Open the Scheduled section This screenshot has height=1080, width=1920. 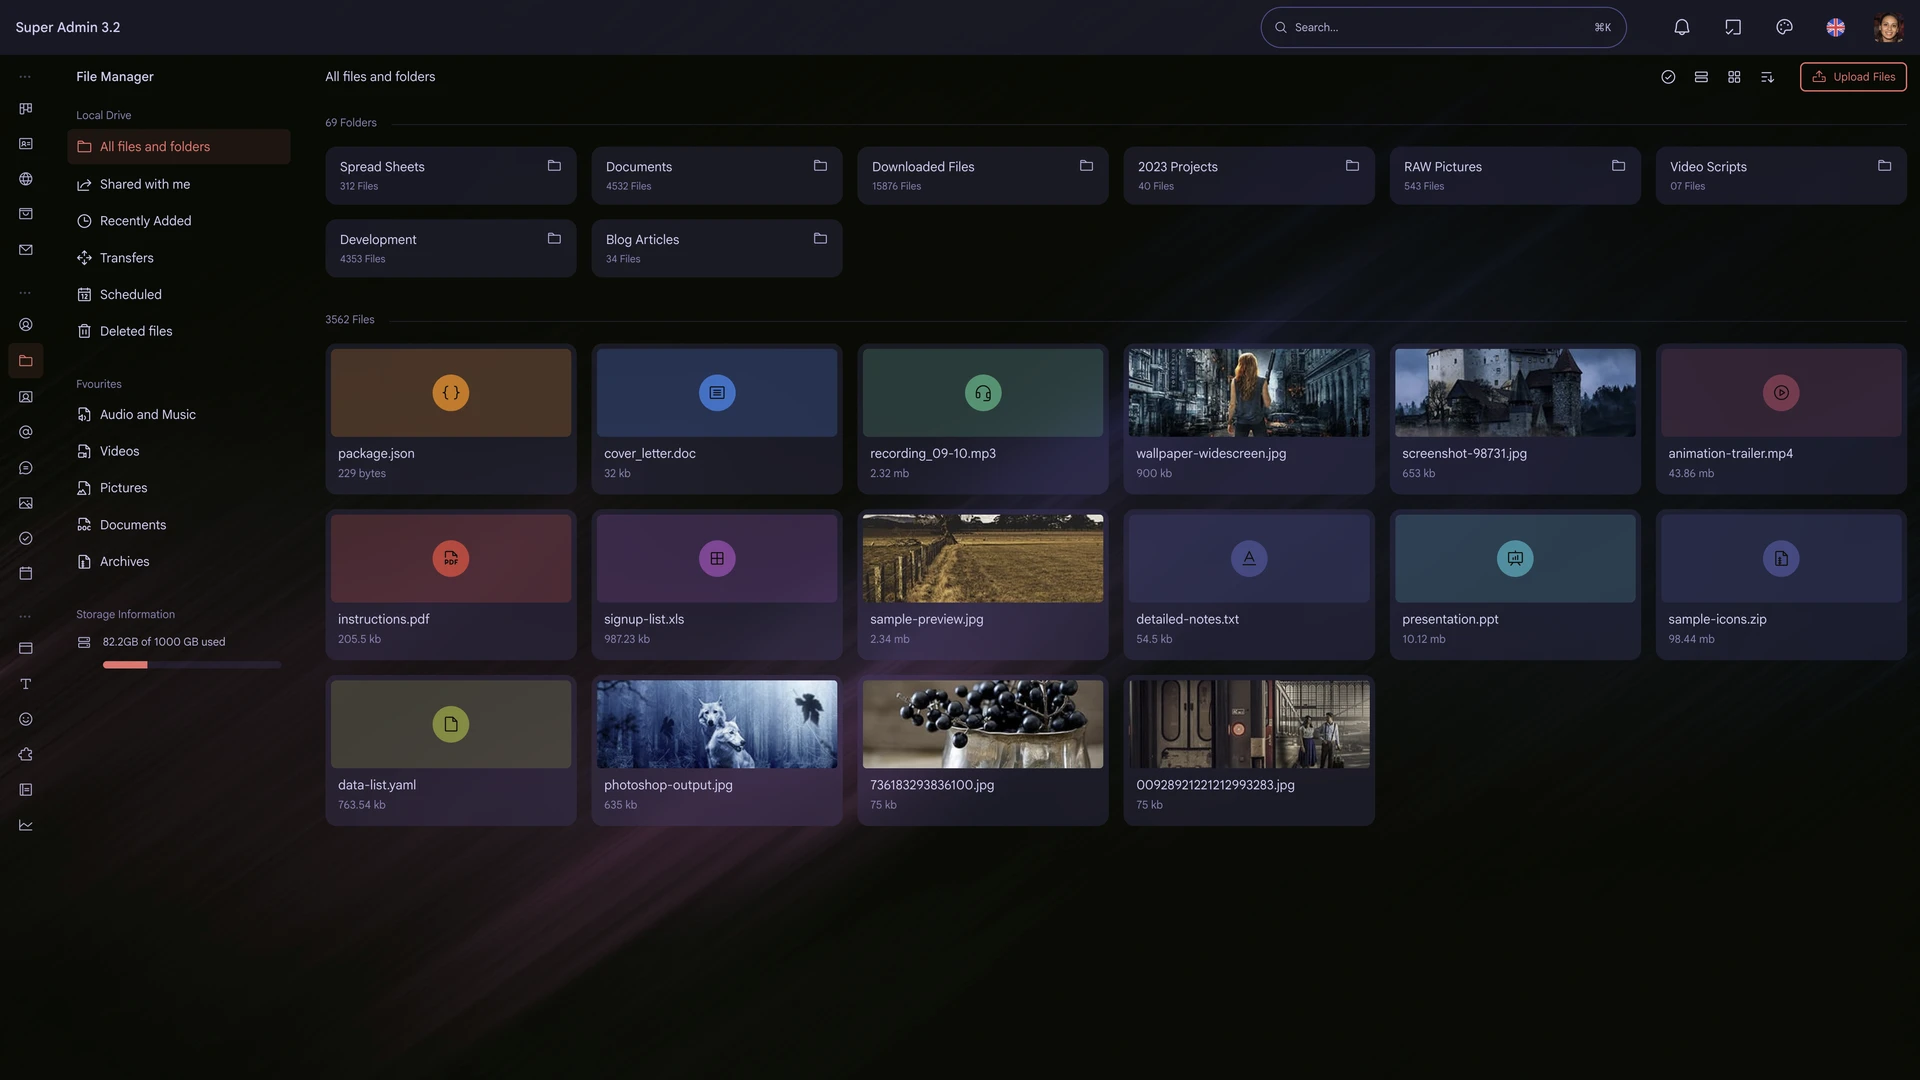[179, 294]
